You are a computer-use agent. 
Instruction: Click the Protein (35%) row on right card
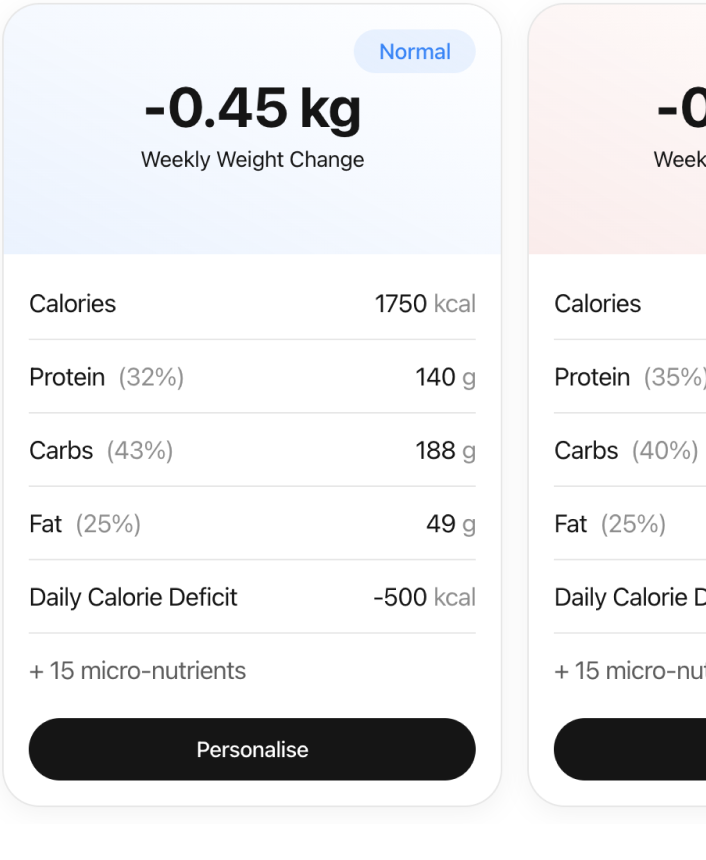(x=629, y=377)
